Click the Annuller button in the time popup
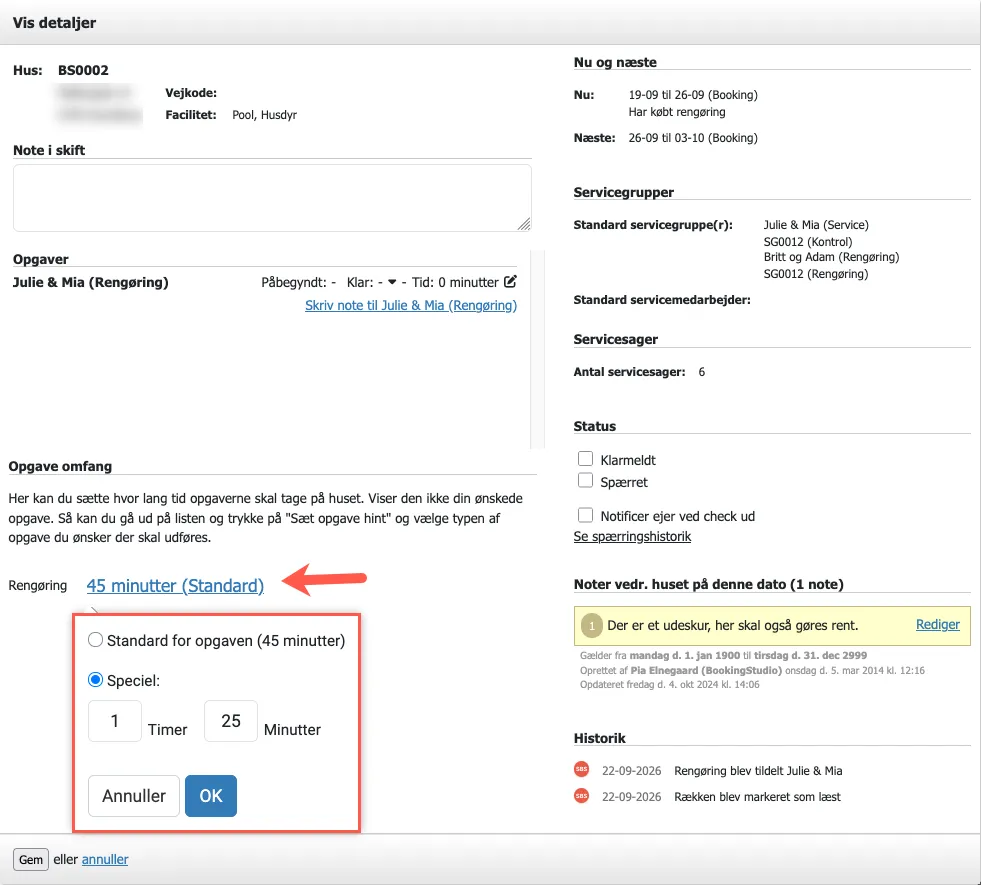 click(x=134, y=796)
